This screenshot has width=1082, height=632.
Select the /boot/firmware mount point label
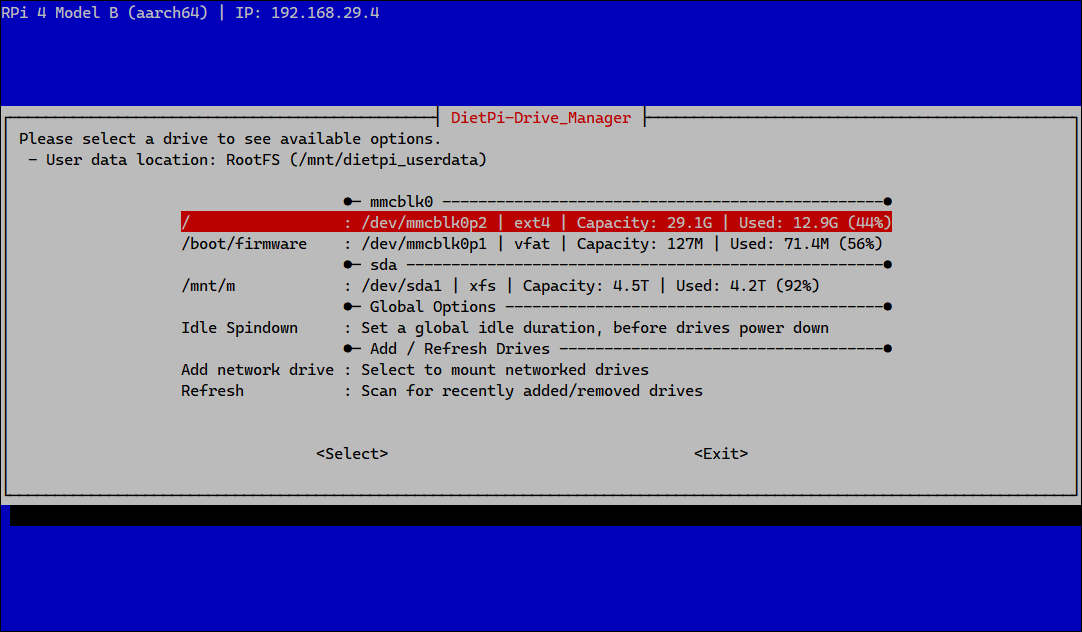[244, 244]
